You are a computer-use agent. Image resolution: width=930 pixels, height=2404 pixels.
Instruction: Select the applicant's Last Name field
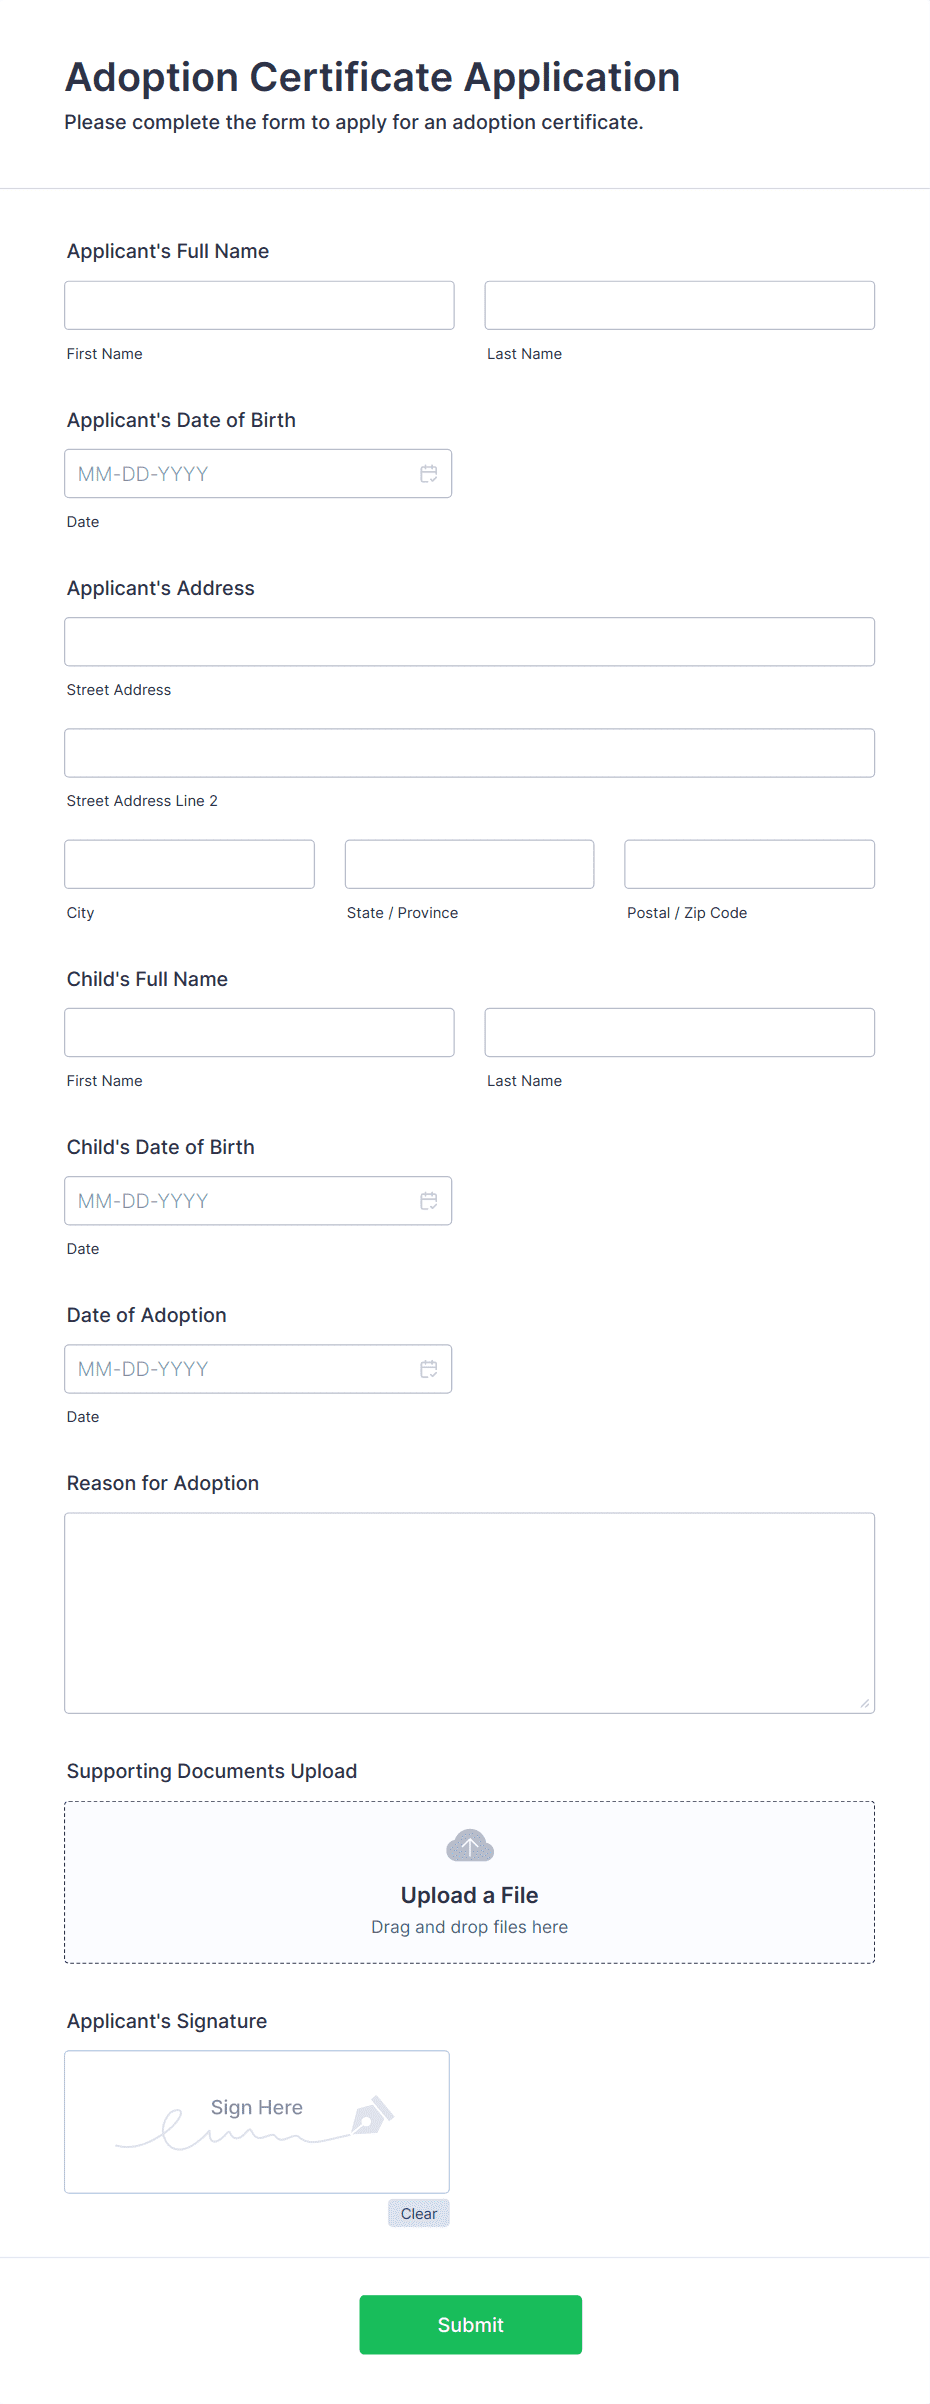(679, 306)
